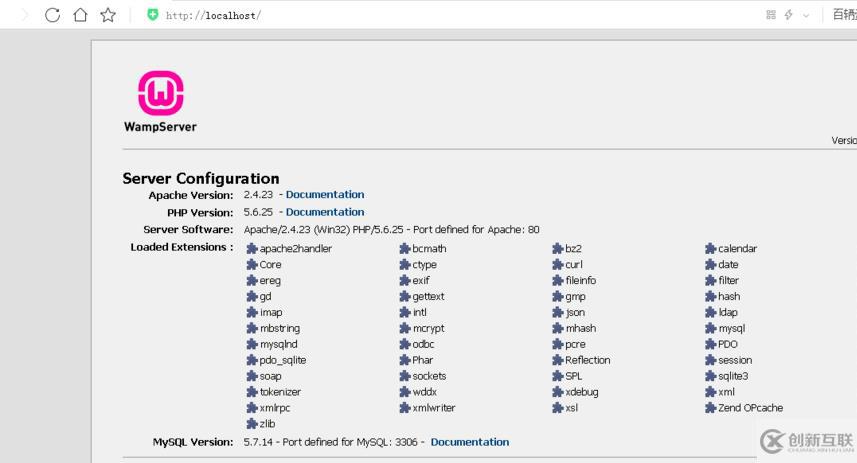
Task: Bookmark this page with the star icon
Action: 108,15
